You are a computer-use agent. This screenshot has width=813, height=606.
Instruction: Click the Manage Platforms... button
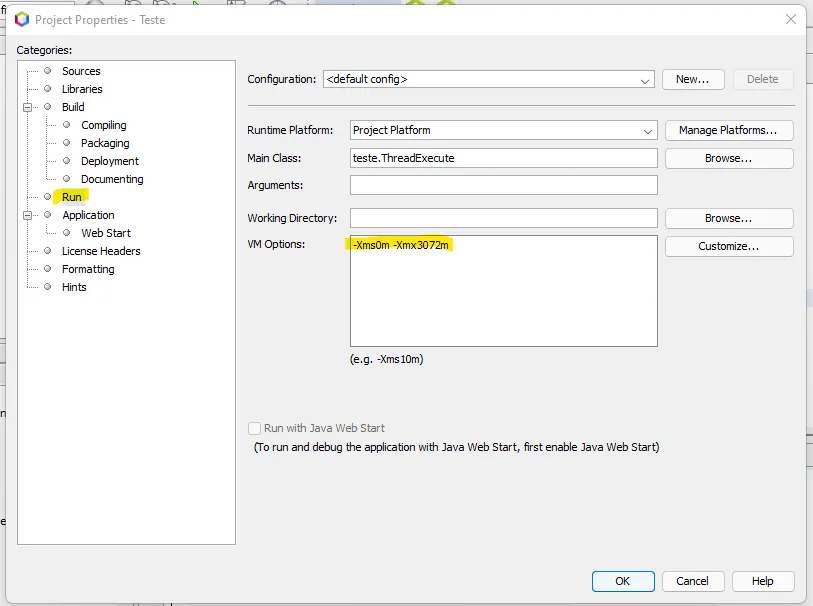pyautogui.click(x=728, y=130)
